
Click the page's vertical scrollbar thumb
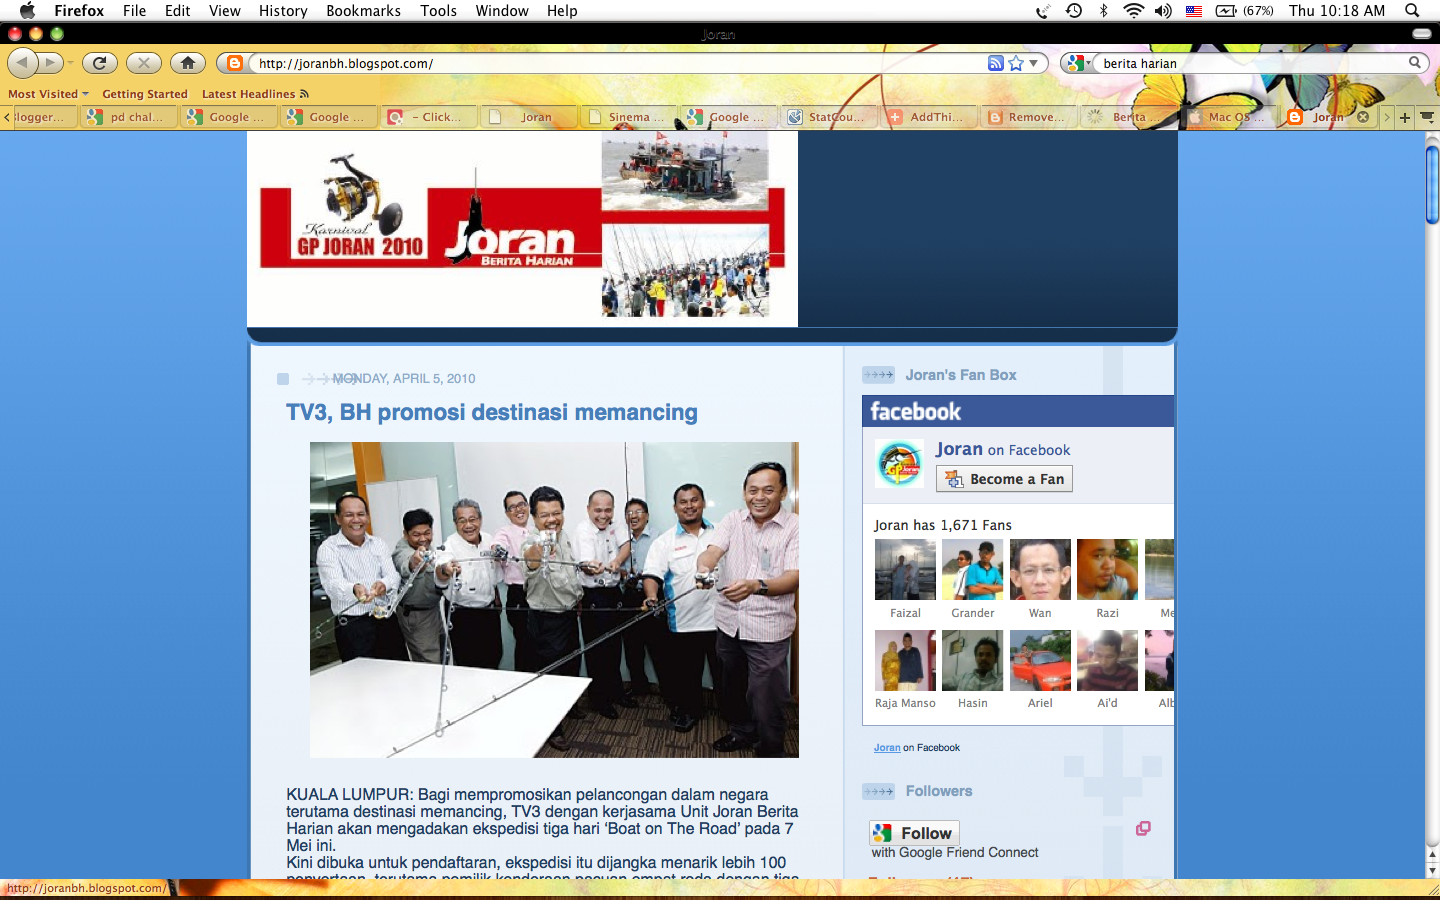[1432, 185]
